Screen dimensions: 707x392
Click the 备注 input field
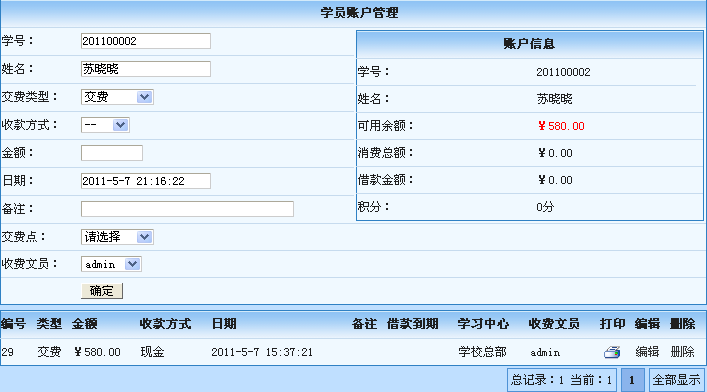(187, 209)
